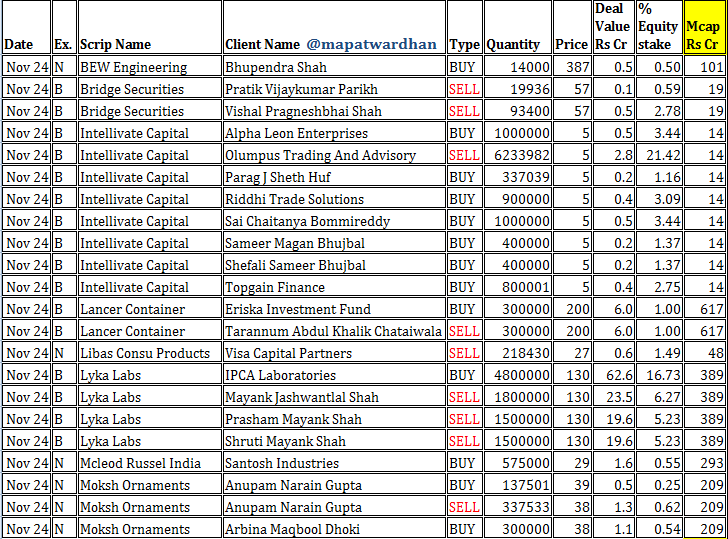728x539 pixels.
Task: Select the 'Scrip Name' column header
Action: coord(150,27)
